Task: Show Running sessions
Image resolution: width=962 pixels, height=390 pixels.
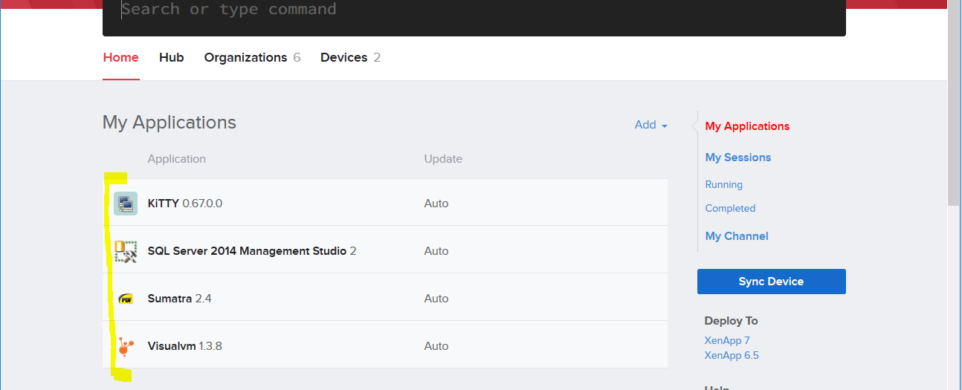Action: pyautogui.click(x=724, y=185)
